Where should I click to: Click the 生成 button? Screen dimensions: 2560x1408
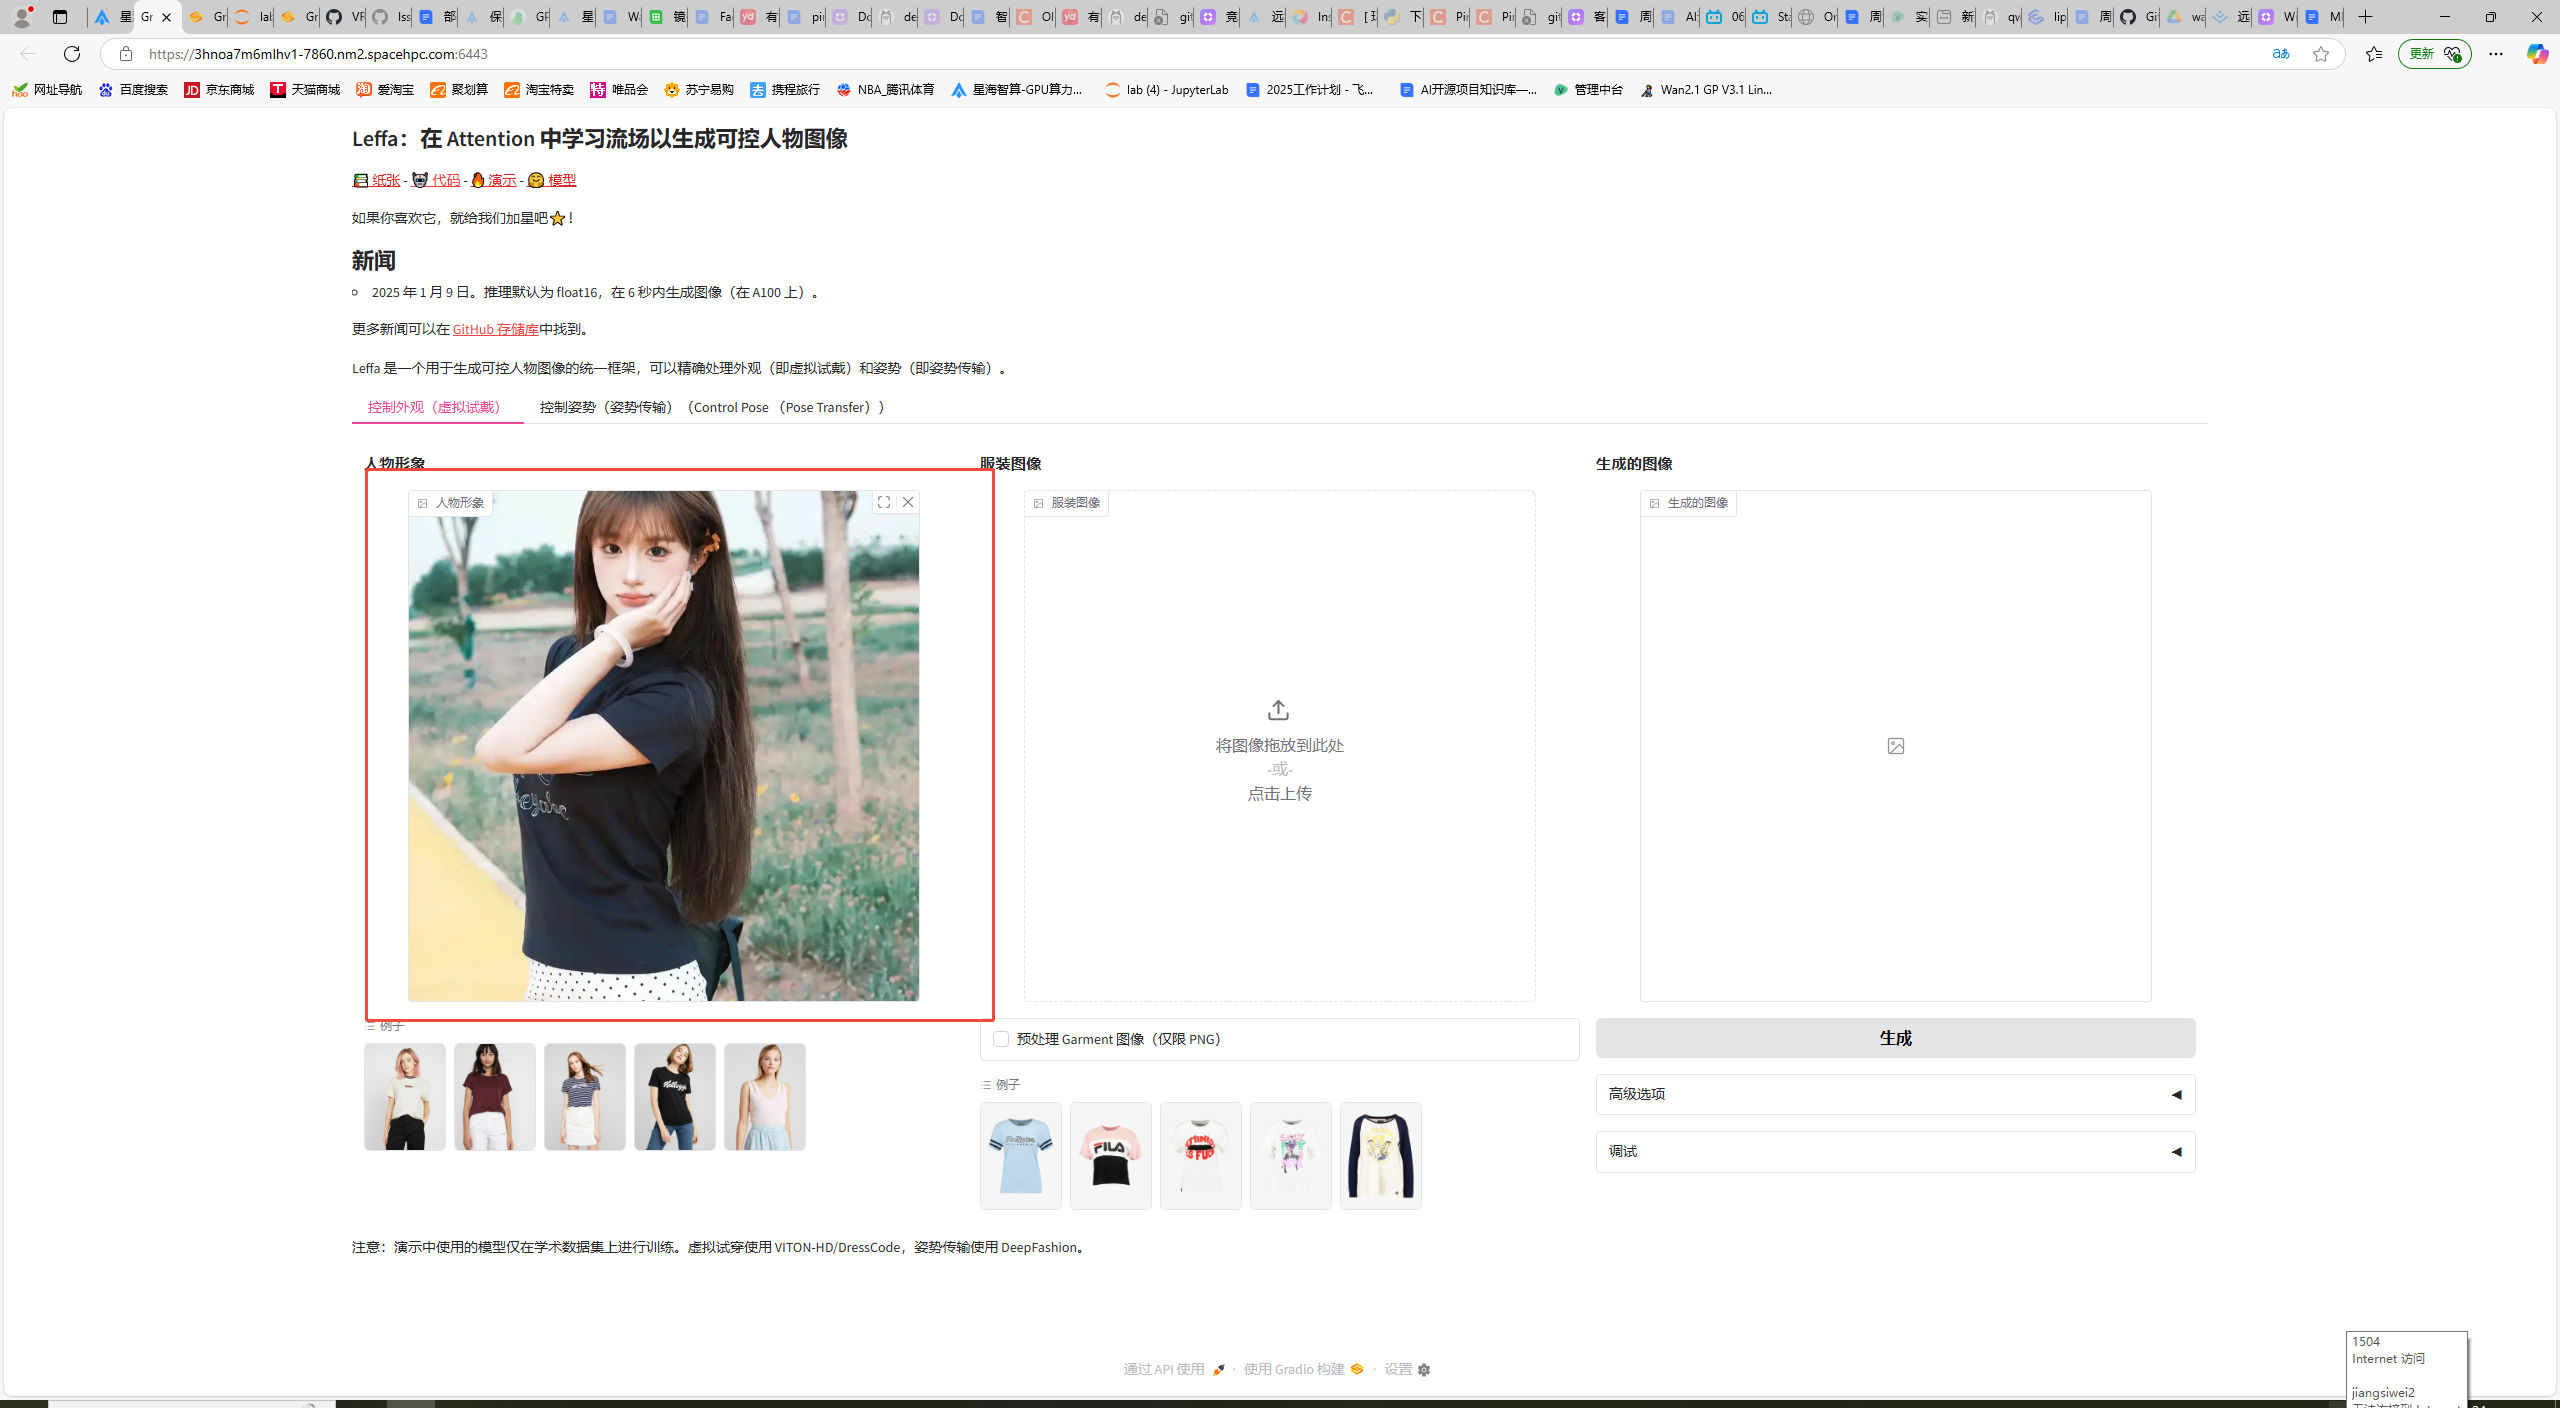pos(1895,1038)
